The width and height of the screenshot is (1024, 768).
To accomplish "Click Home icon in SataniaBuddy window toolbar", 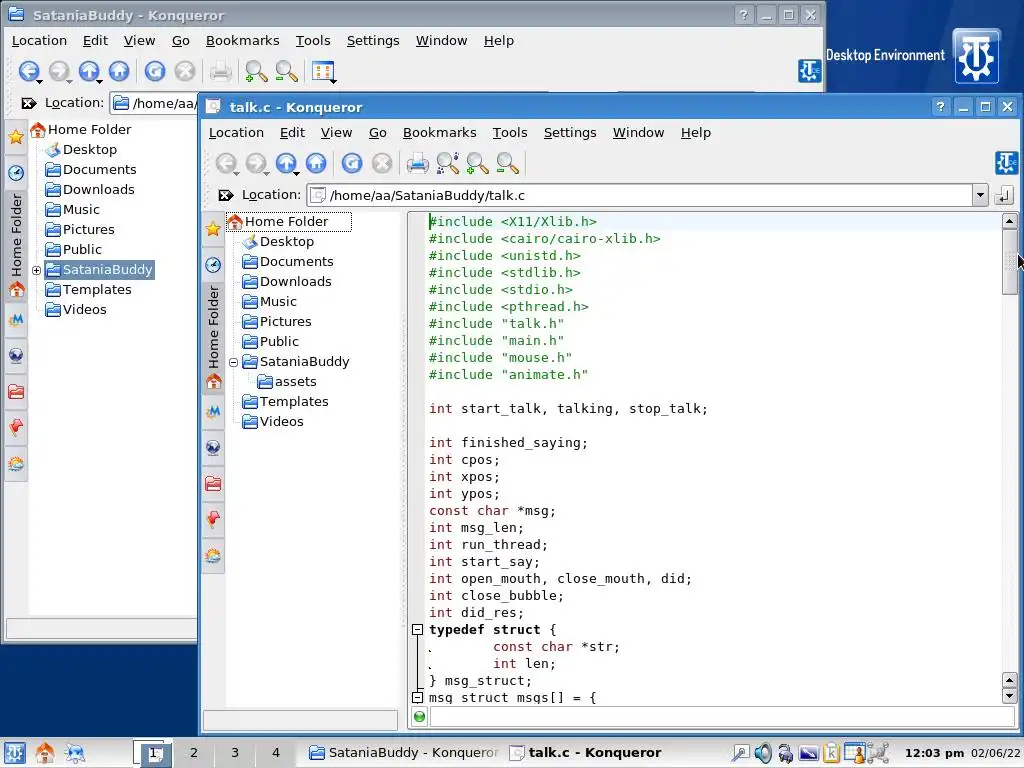I will click(119, 71).
